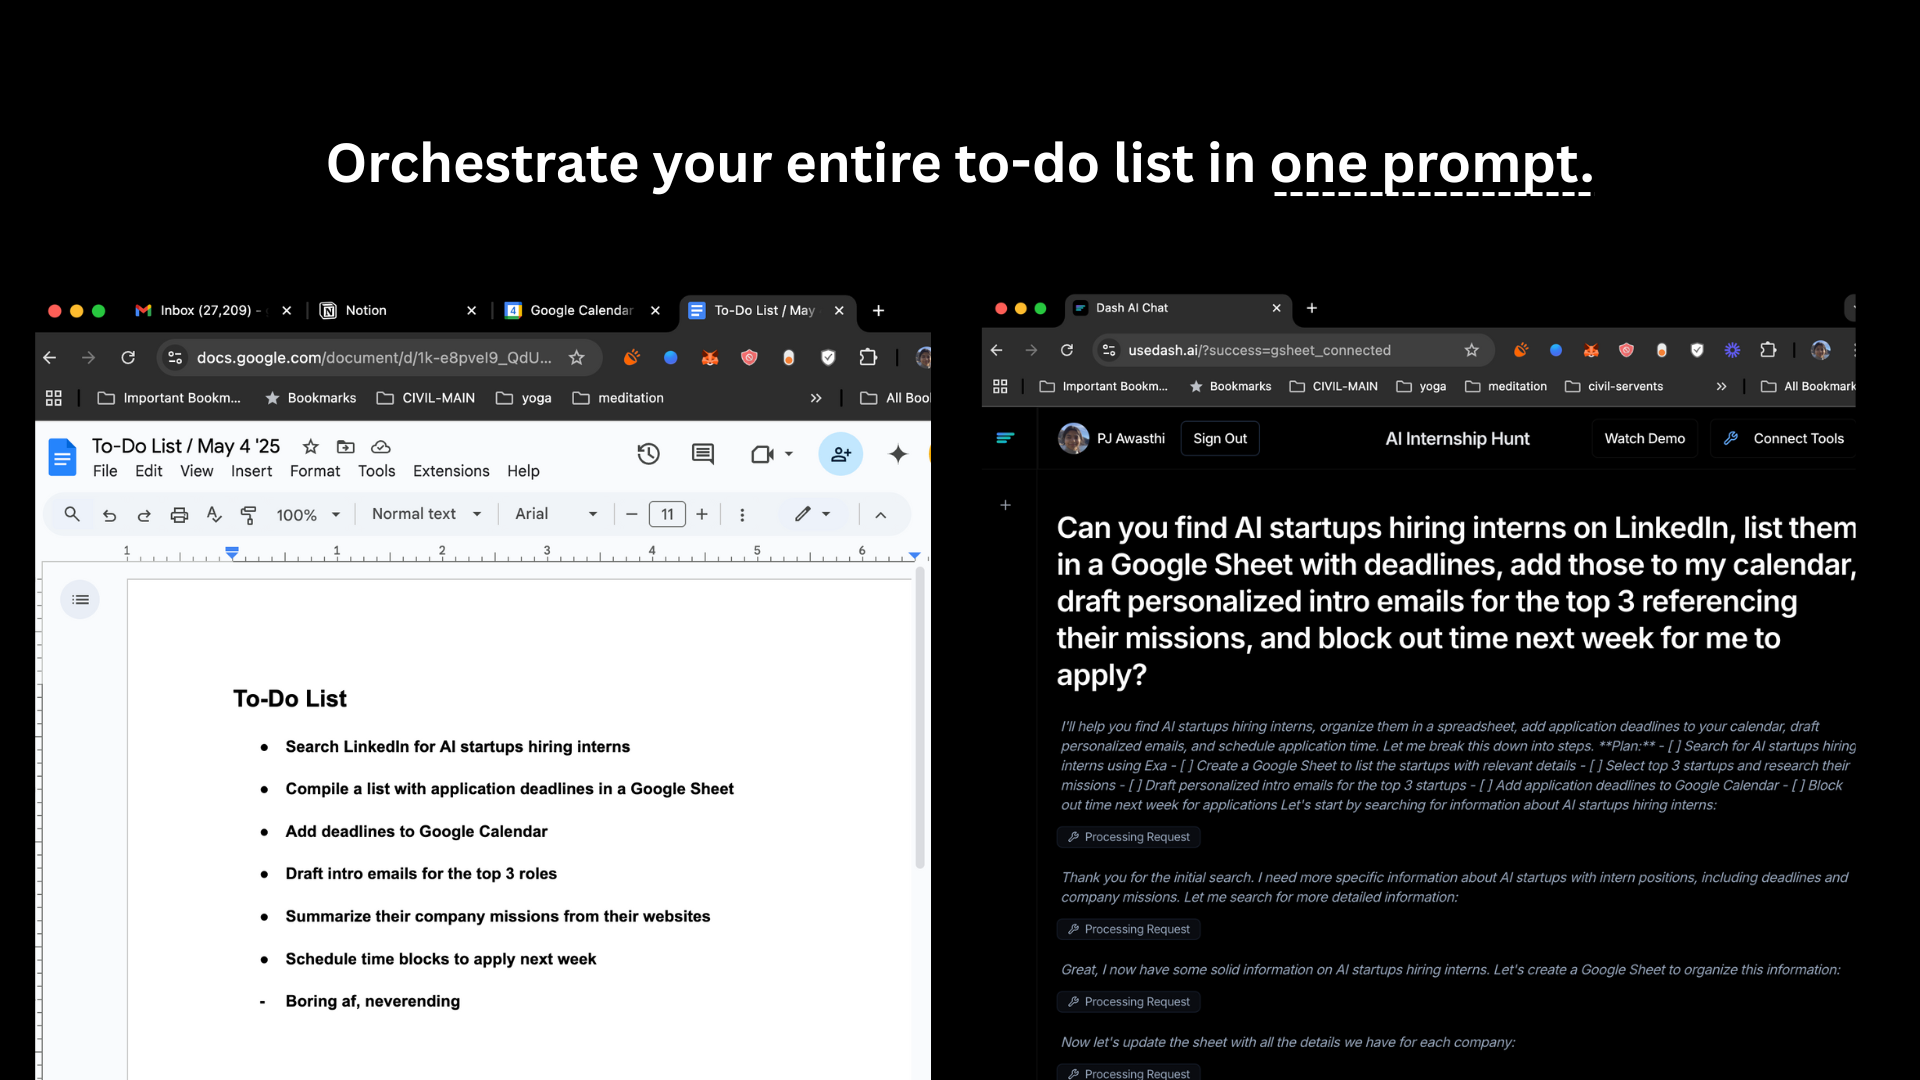The image size is (1920, 1080).
Task: Open Google Docs version history icon
Action: pos(648,455)
